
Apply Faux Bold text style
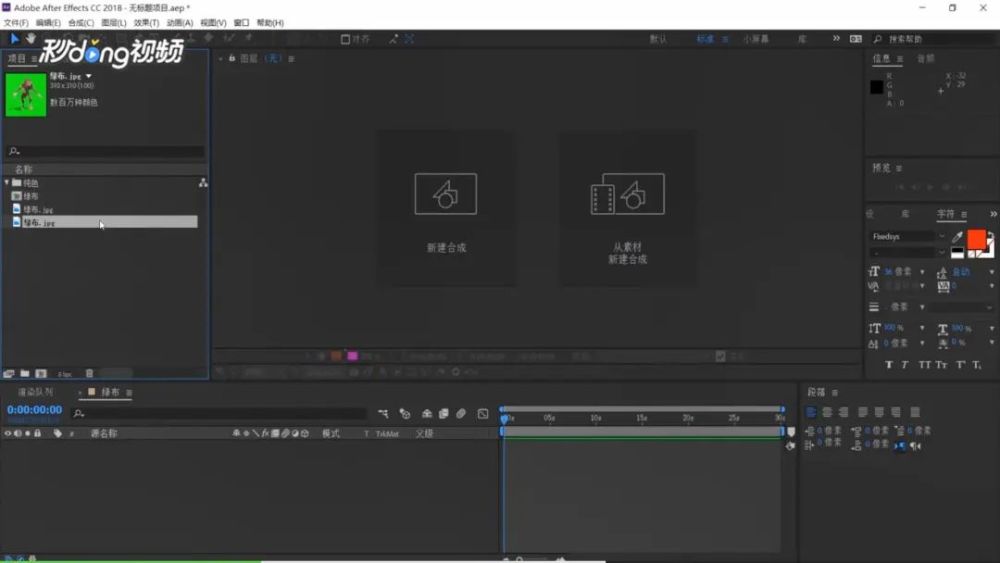point(888,365)
